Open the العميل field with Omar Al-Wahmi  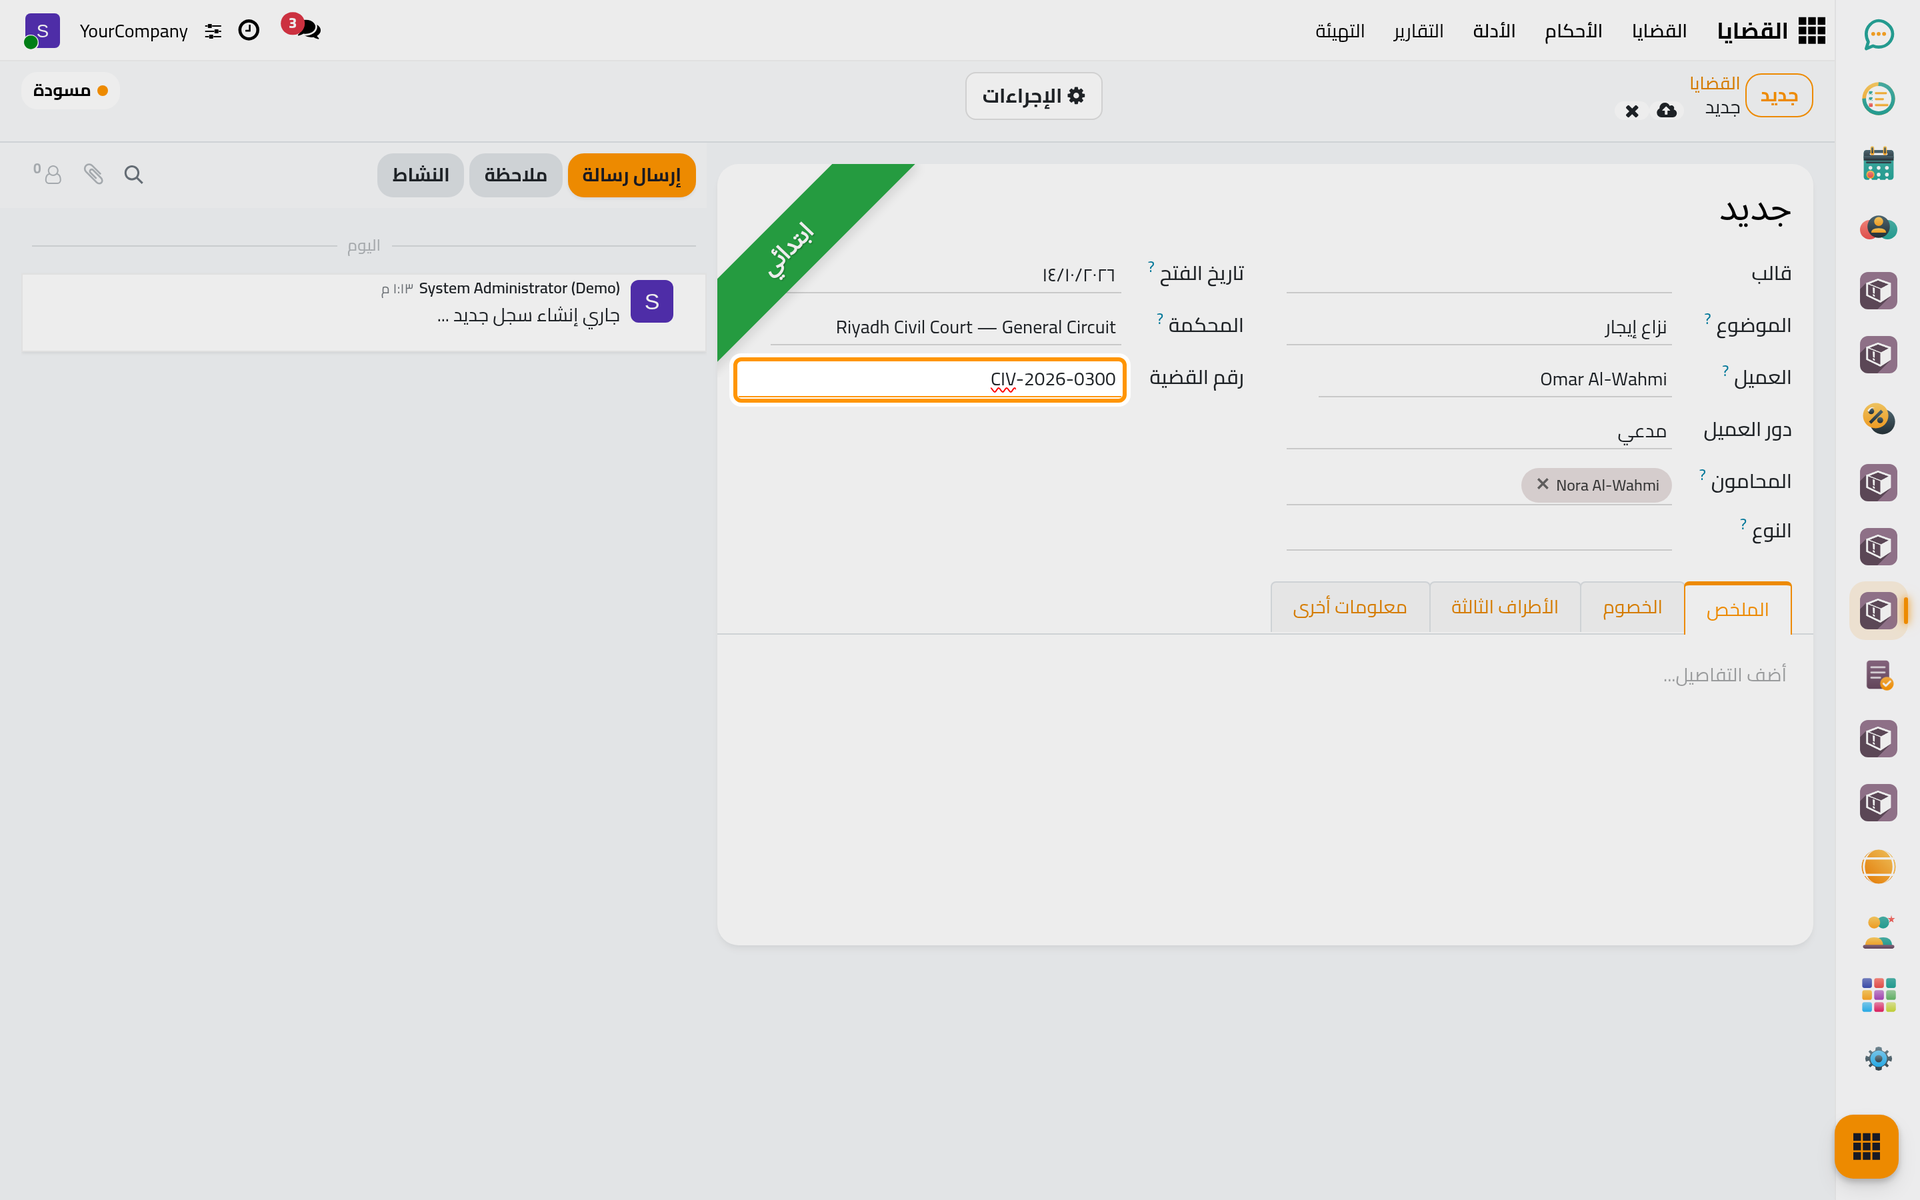[1494, 378]
